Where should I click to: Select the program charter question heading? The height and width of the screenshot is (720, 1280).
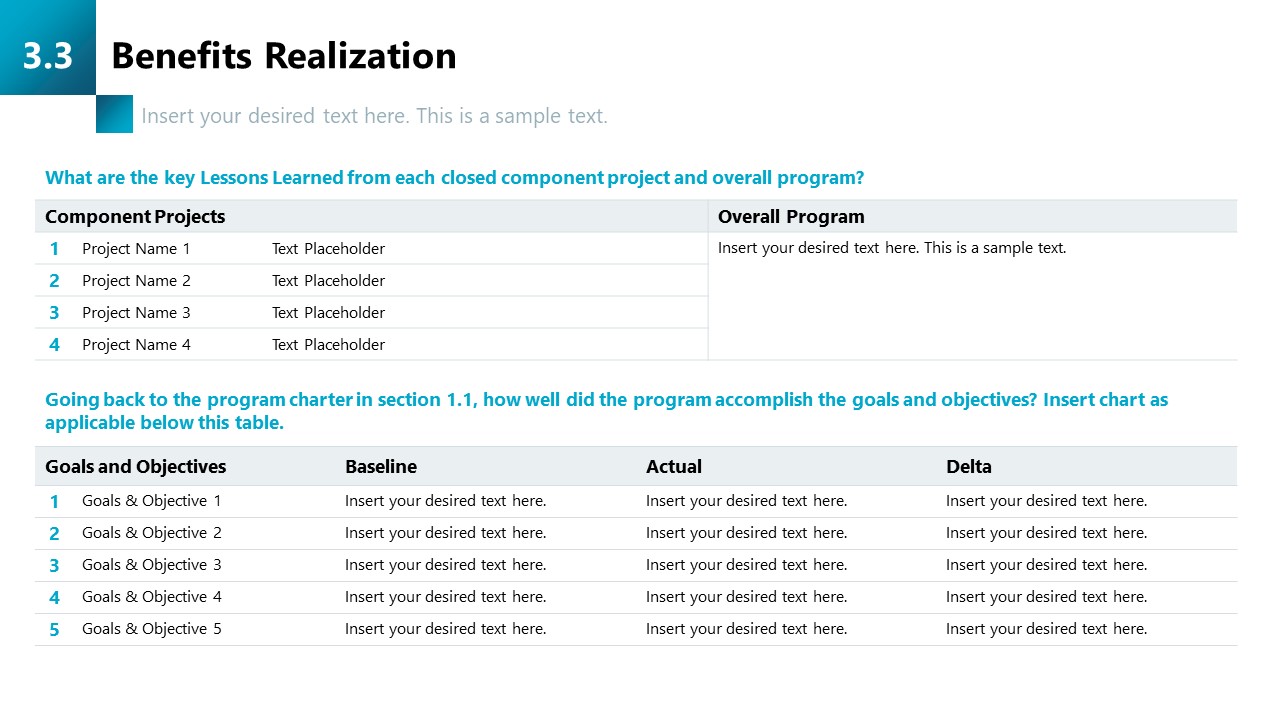pyautogui.click(x=606, y=411)
